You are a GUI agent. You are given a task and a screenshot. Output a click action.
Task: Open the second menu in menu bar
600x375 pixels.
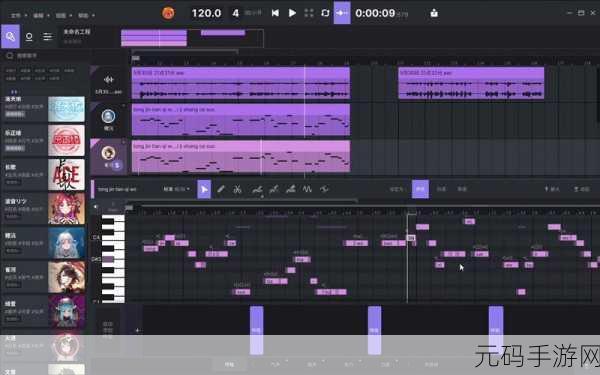[x=41, y=16]
